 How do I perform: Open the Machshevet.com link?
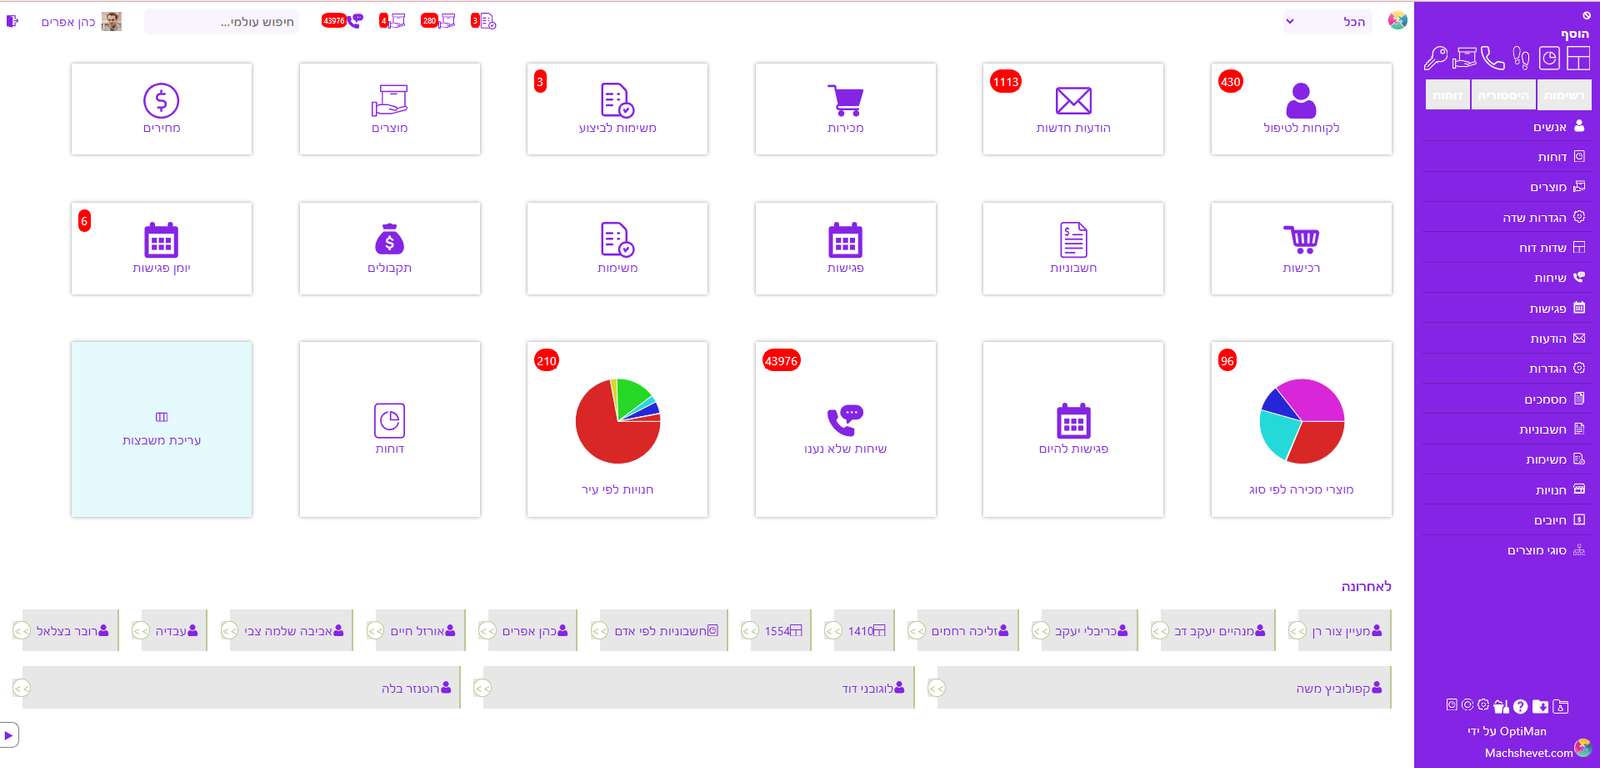tap(1528, 753)
